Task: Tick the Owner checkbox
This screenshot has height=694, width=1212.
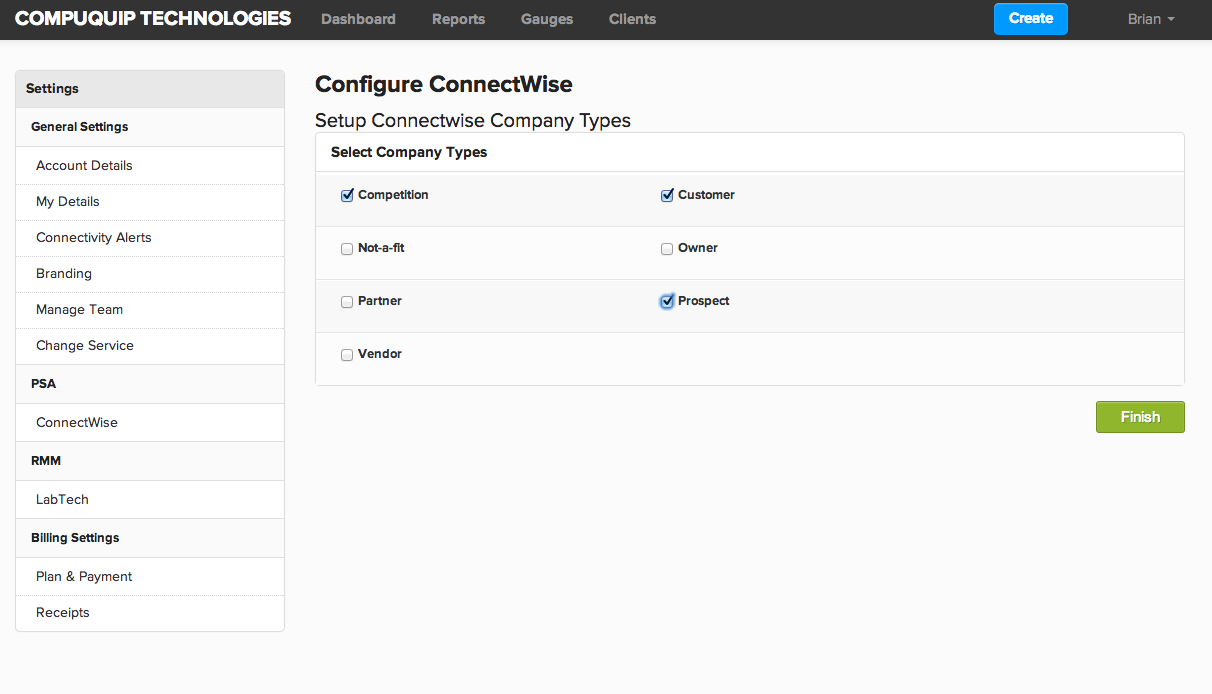Action: (x=667, y=249)
